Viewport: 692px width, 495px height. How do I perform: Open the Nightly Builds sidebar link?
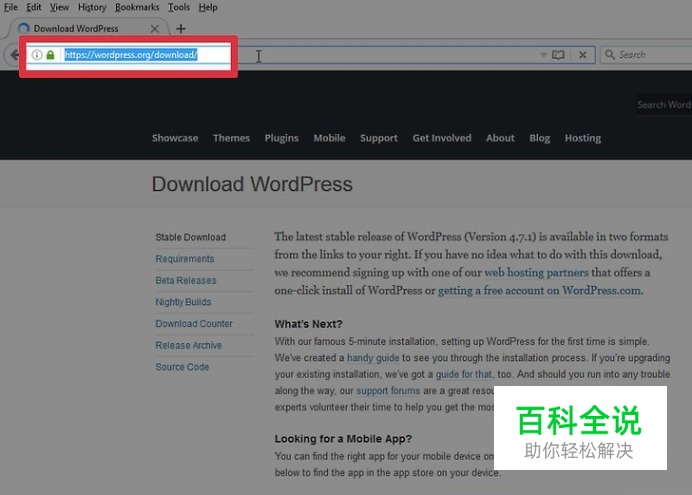click(x=183, y=302)
